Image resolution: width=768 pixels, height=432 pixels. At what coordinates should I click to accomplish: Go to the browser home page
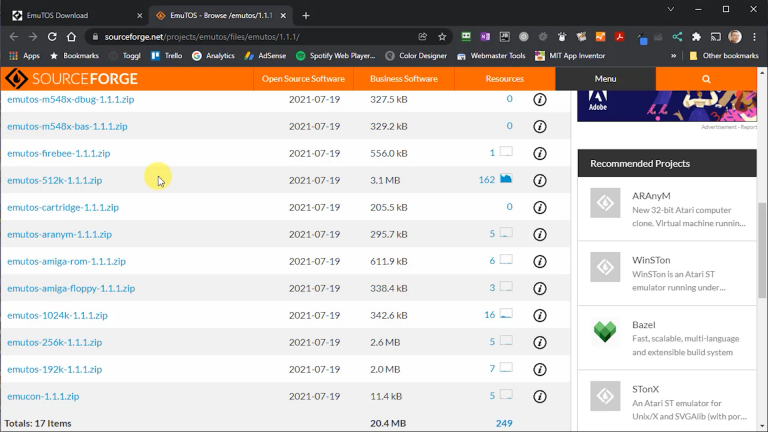[x=72, y=37]
